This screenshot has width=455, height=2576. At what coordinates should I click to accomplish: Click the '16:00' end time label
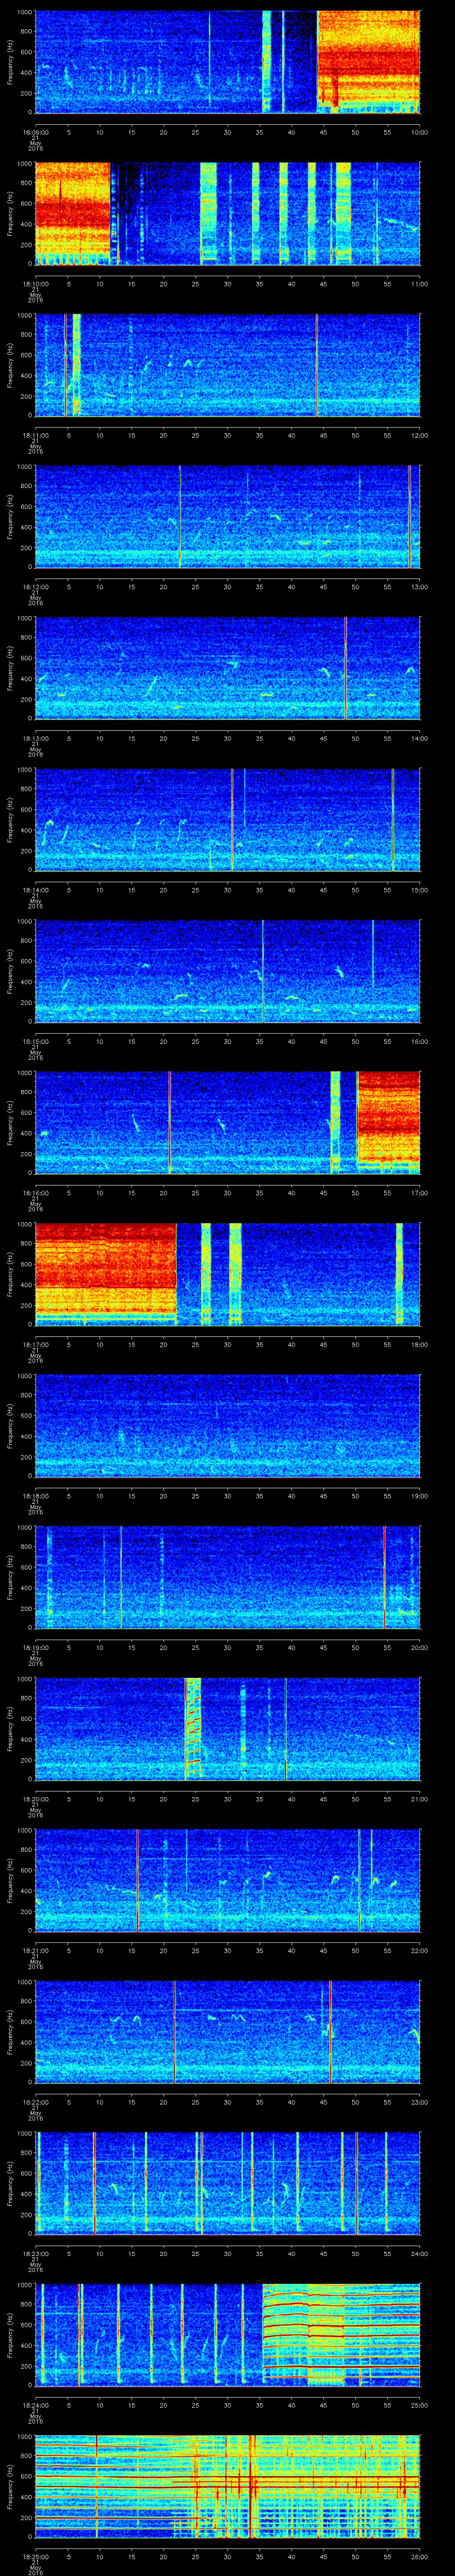tap(419, 1041)
